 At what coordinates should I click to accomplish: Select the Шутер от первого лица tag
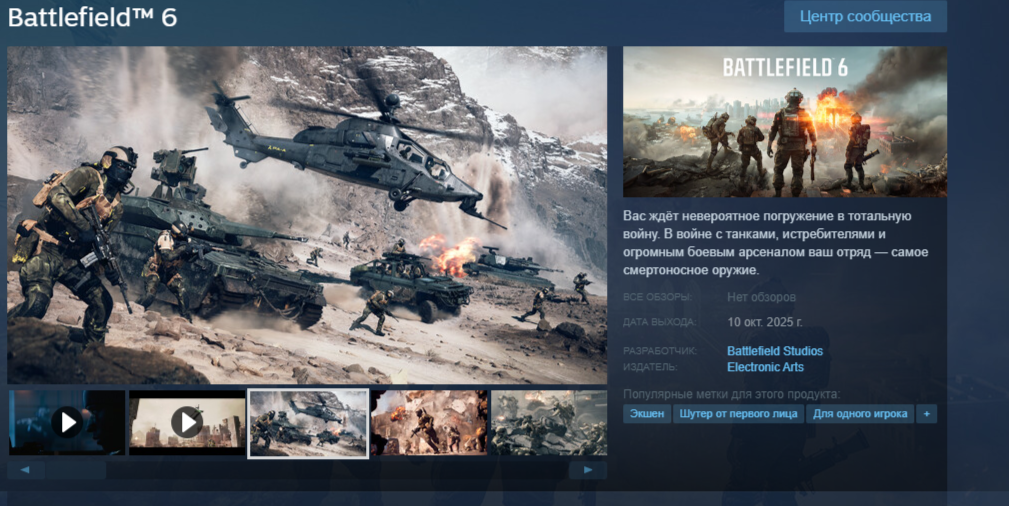(738, 413)
